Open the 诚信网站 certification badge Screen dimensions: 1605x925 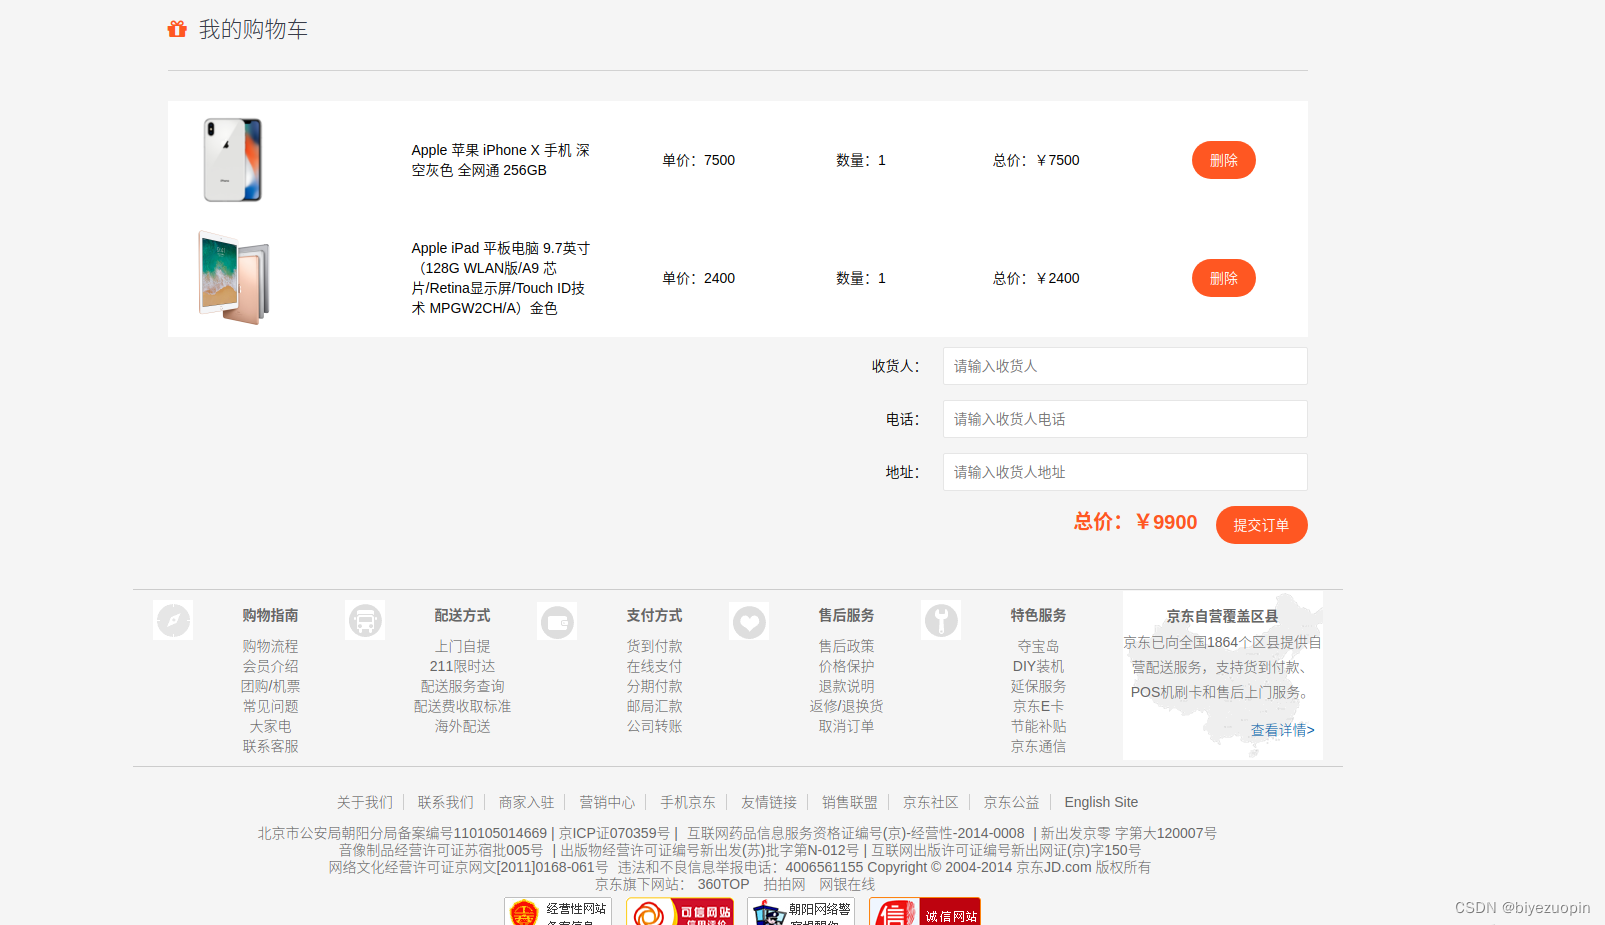925,911
